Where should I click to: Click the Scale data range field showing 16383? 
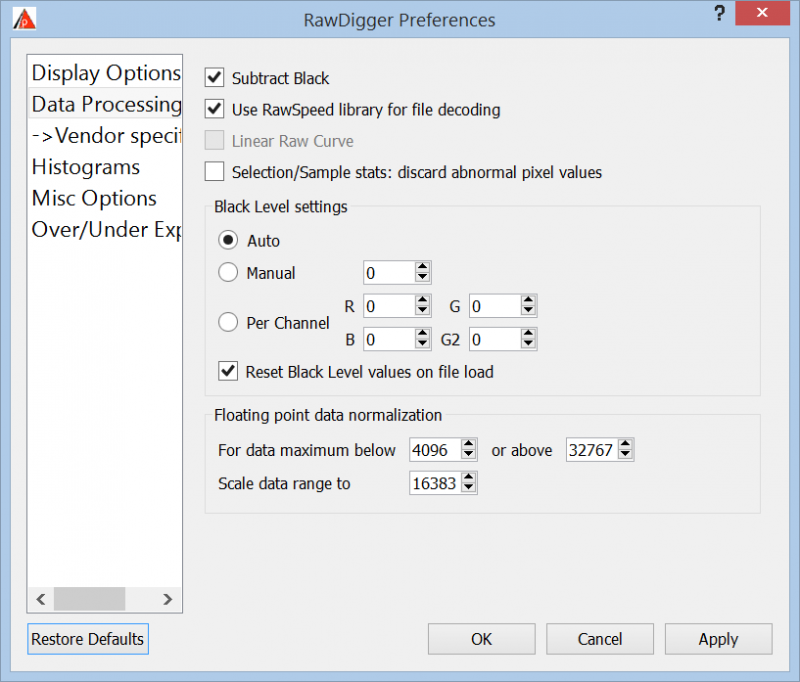[436, 483]
